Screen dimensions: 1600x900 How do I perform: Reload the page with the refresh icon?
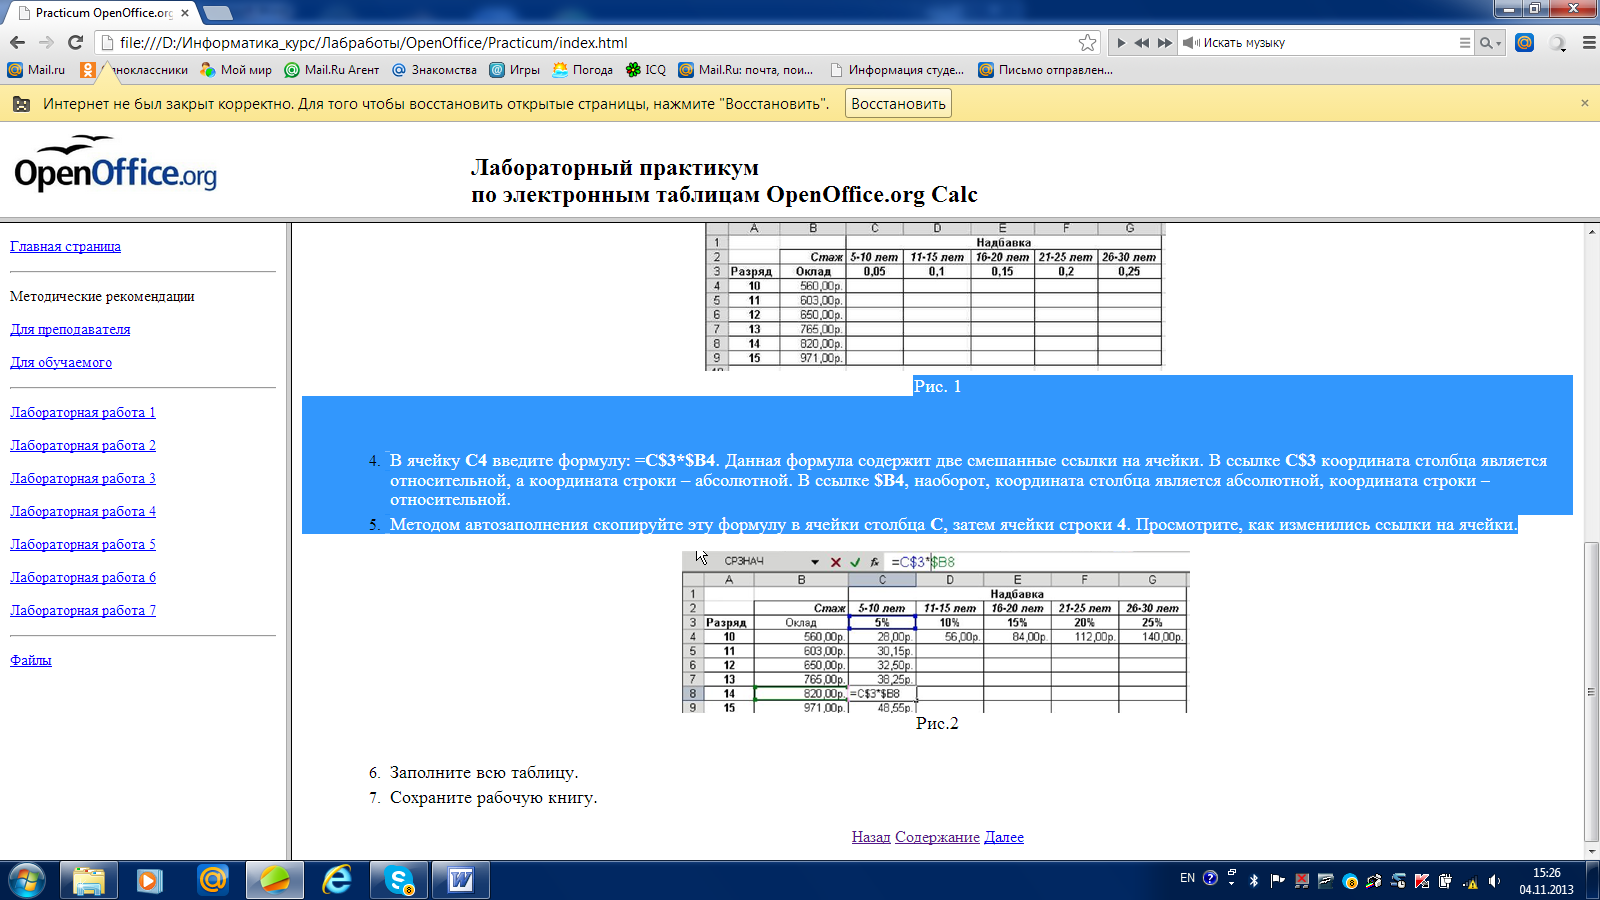75,42
